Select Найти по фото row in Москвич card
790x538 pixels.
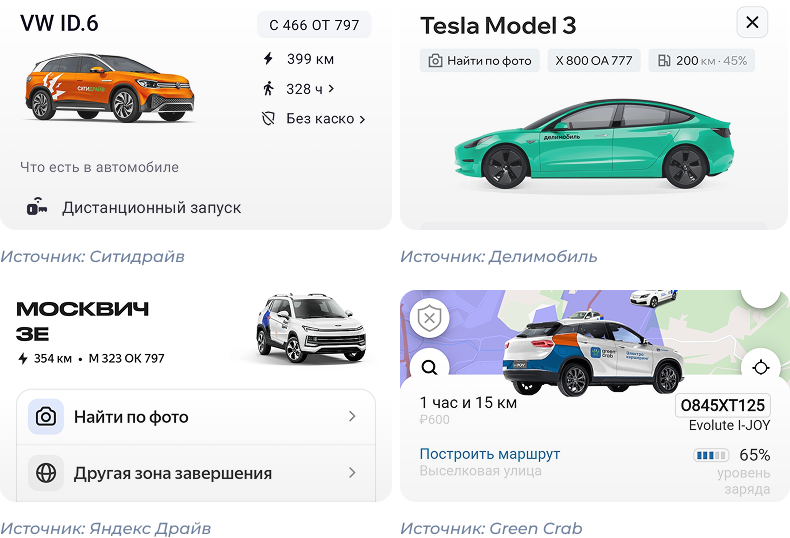coord(196,417)
